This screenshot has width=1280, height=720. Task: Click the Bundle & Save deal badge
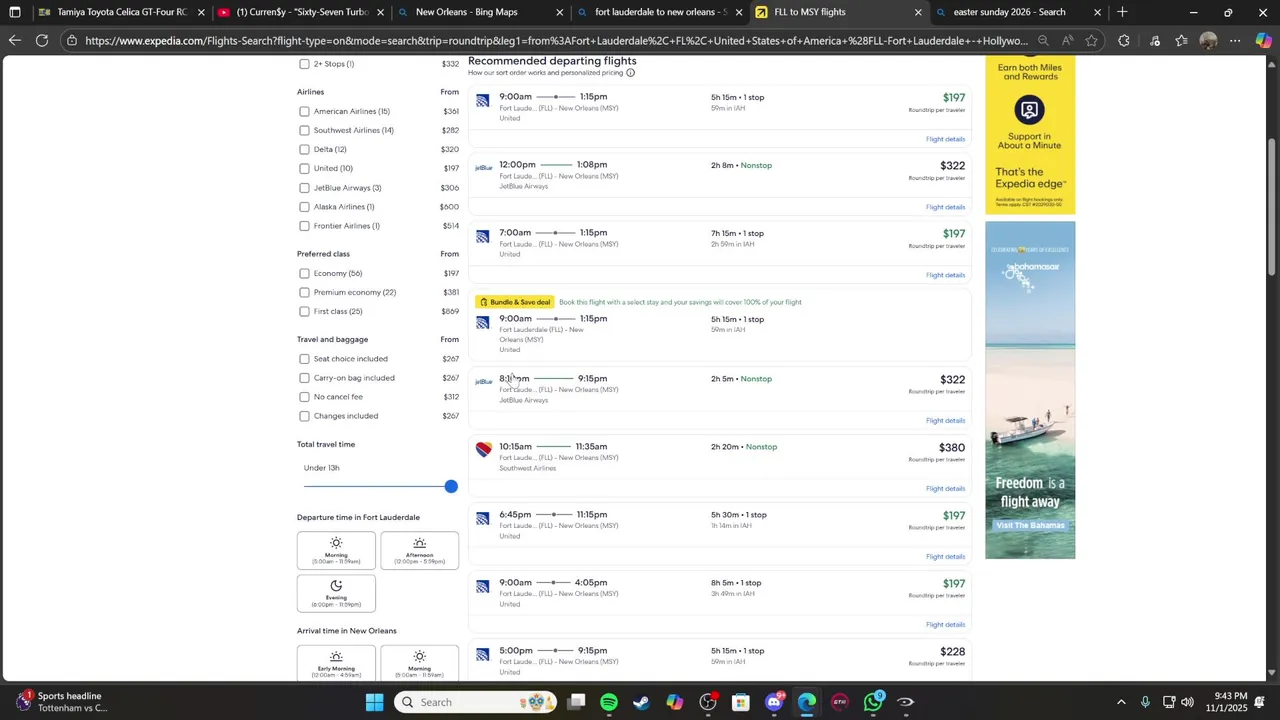tap(515, 302)
